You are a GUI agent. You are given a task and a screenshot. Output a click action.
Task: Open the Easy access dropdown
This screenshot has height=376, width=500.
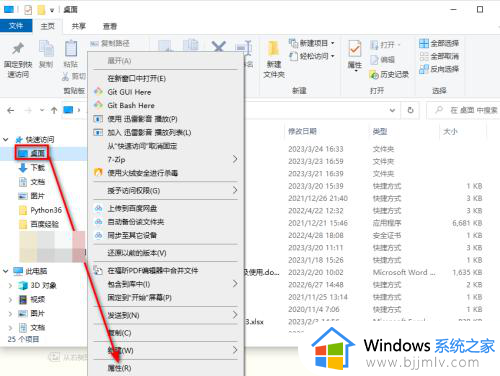[x=312, y=56]
